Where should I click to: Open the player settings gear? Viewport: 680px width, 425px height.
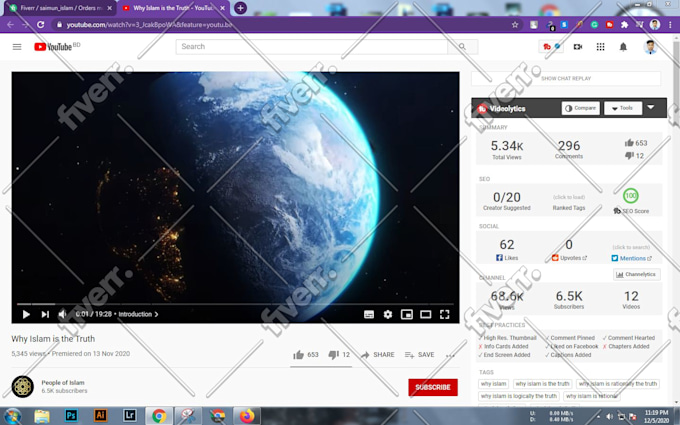(x=388, y=314)
